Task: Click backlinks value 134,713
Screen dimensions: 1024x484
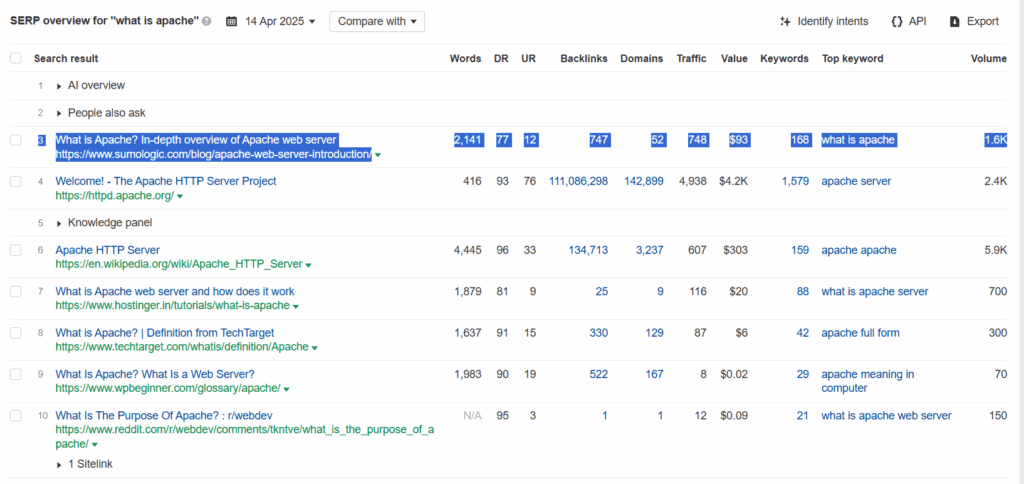Action: pos(589,250)
